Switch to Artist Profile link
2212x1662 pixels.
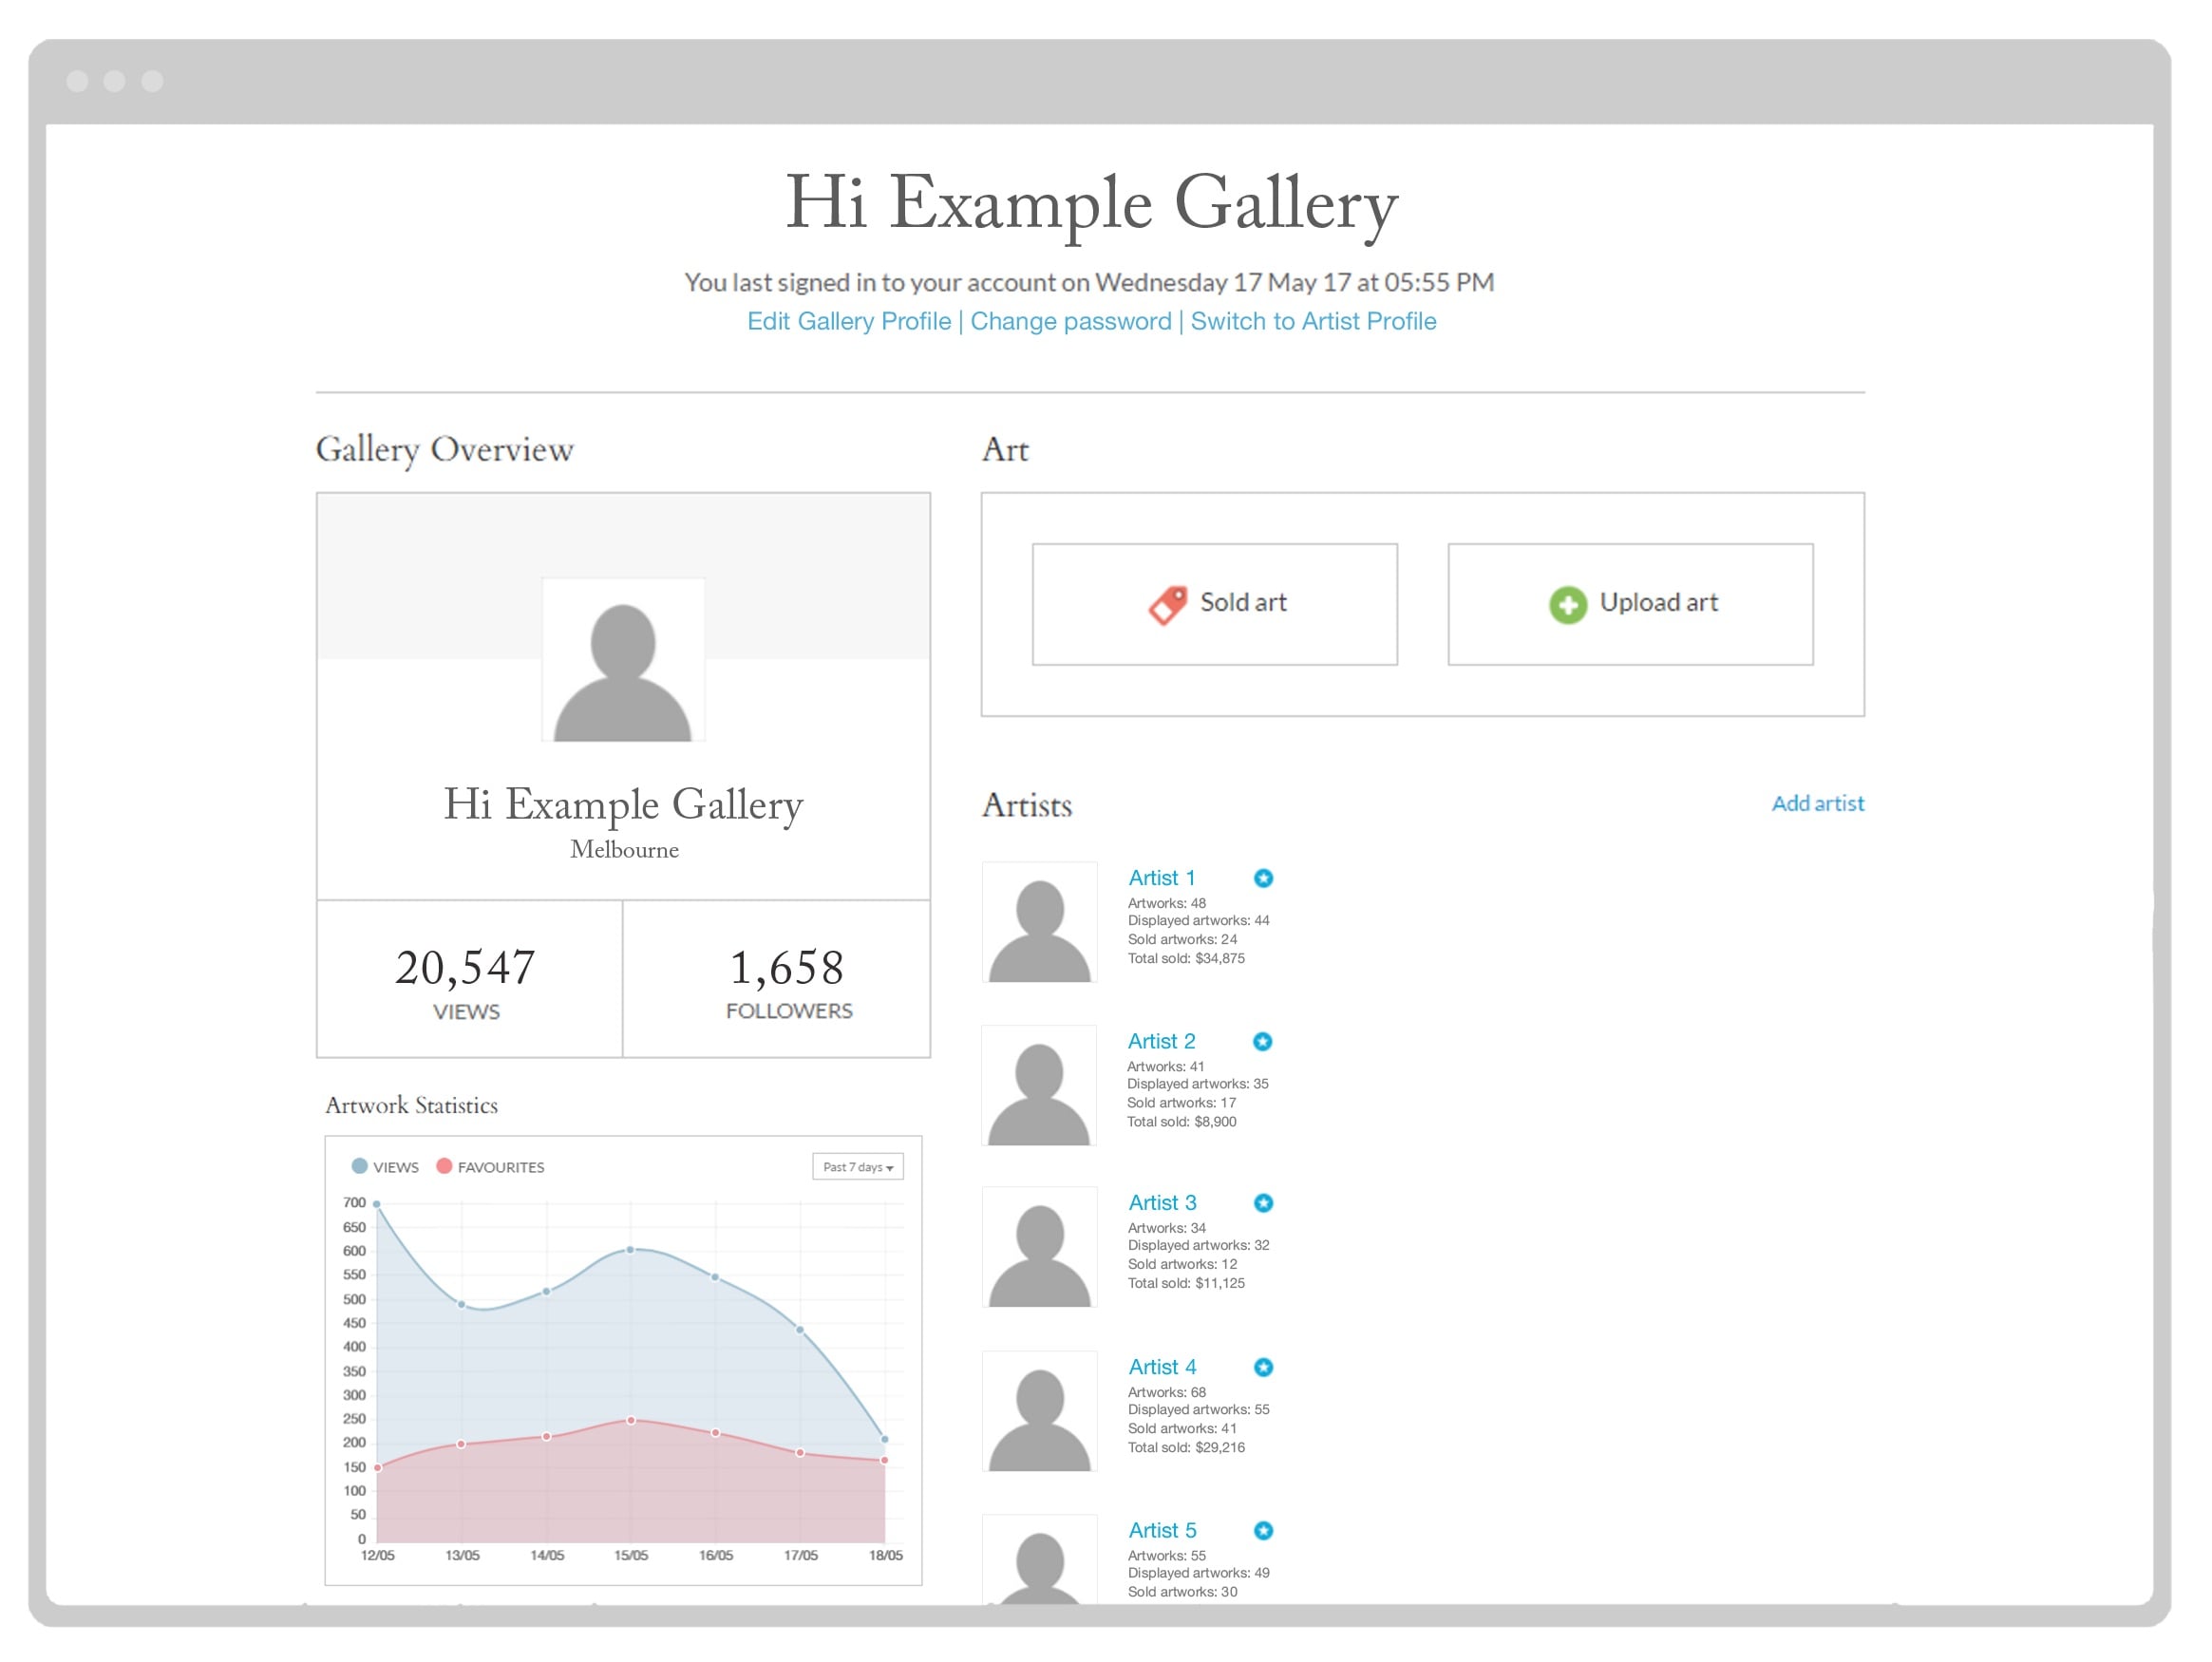click(x=1312, y=321)
